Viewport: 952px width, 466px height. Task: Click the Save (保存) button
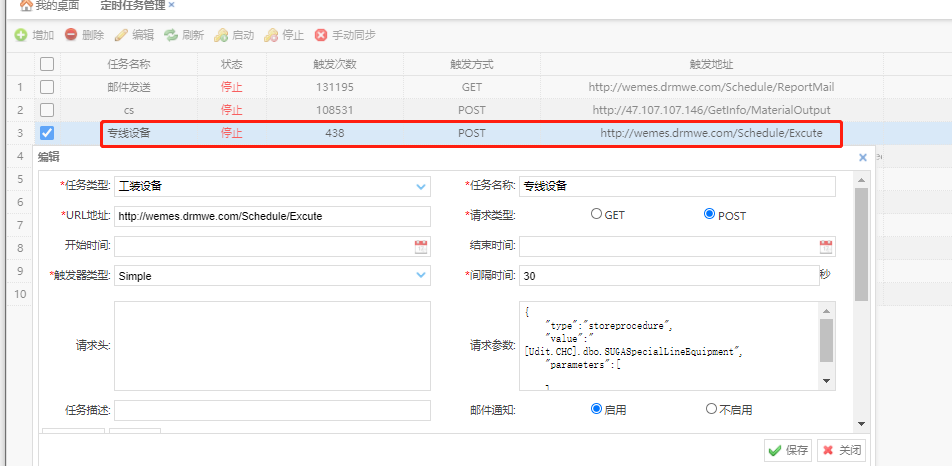tap(788, 450)
